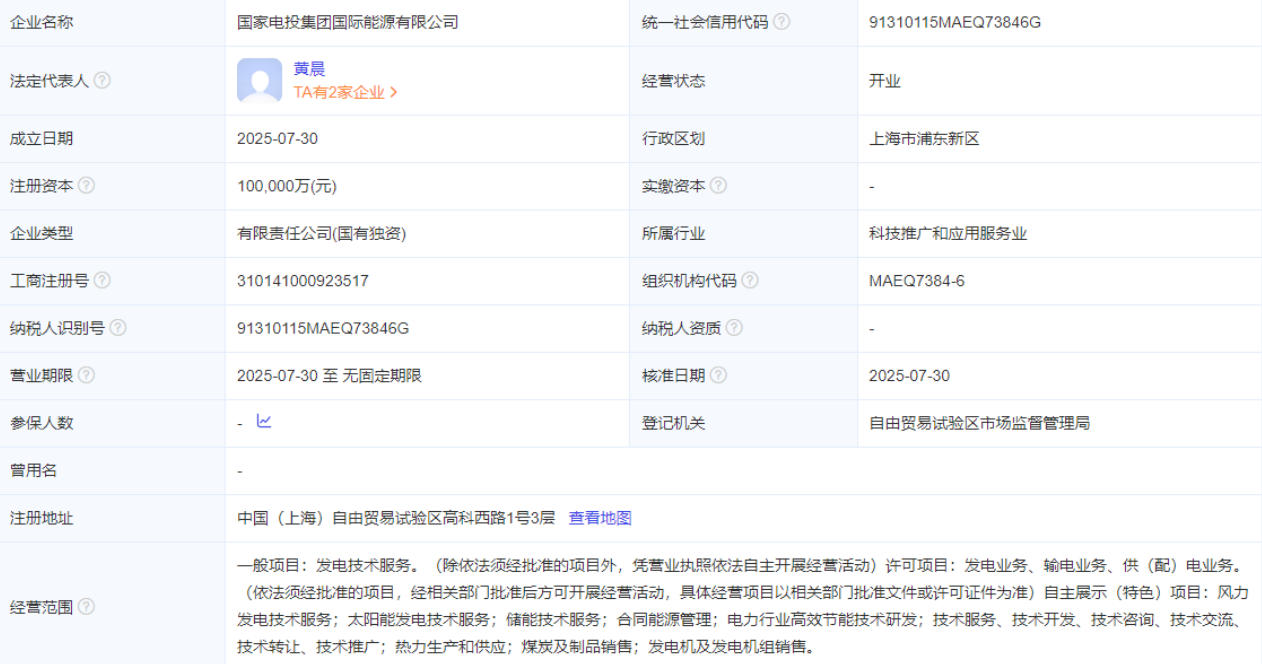Click the help icon beside 纳税人识别号
1262x664 pixels.
pos(118,328)
